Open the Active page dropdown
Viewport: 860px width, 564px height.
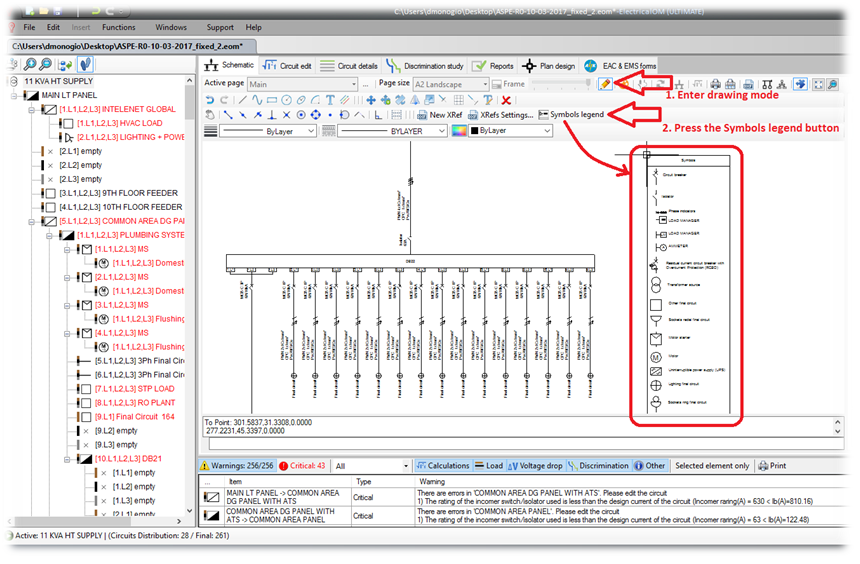pos(302,84)
